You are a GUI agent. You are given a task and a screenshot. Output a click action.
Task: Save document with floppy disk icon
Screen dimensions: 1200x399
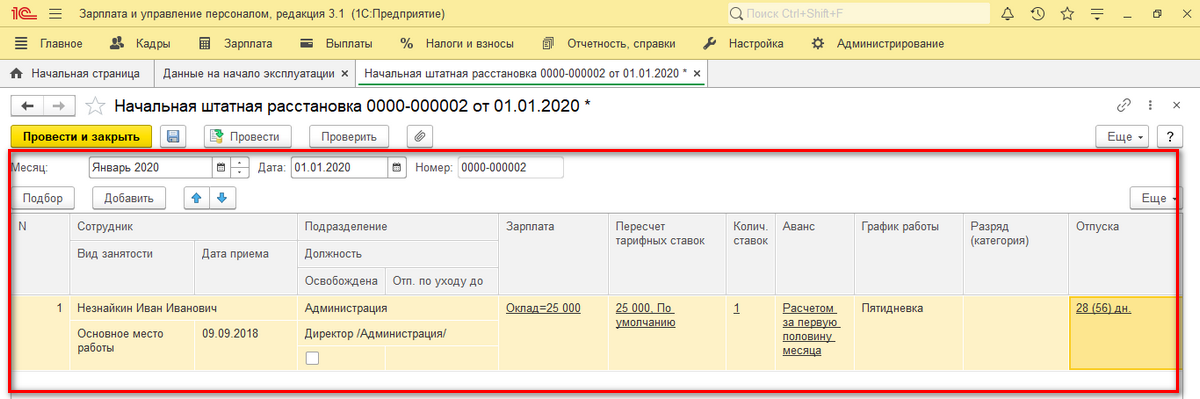pyautogui.click(x=174, y=137)
